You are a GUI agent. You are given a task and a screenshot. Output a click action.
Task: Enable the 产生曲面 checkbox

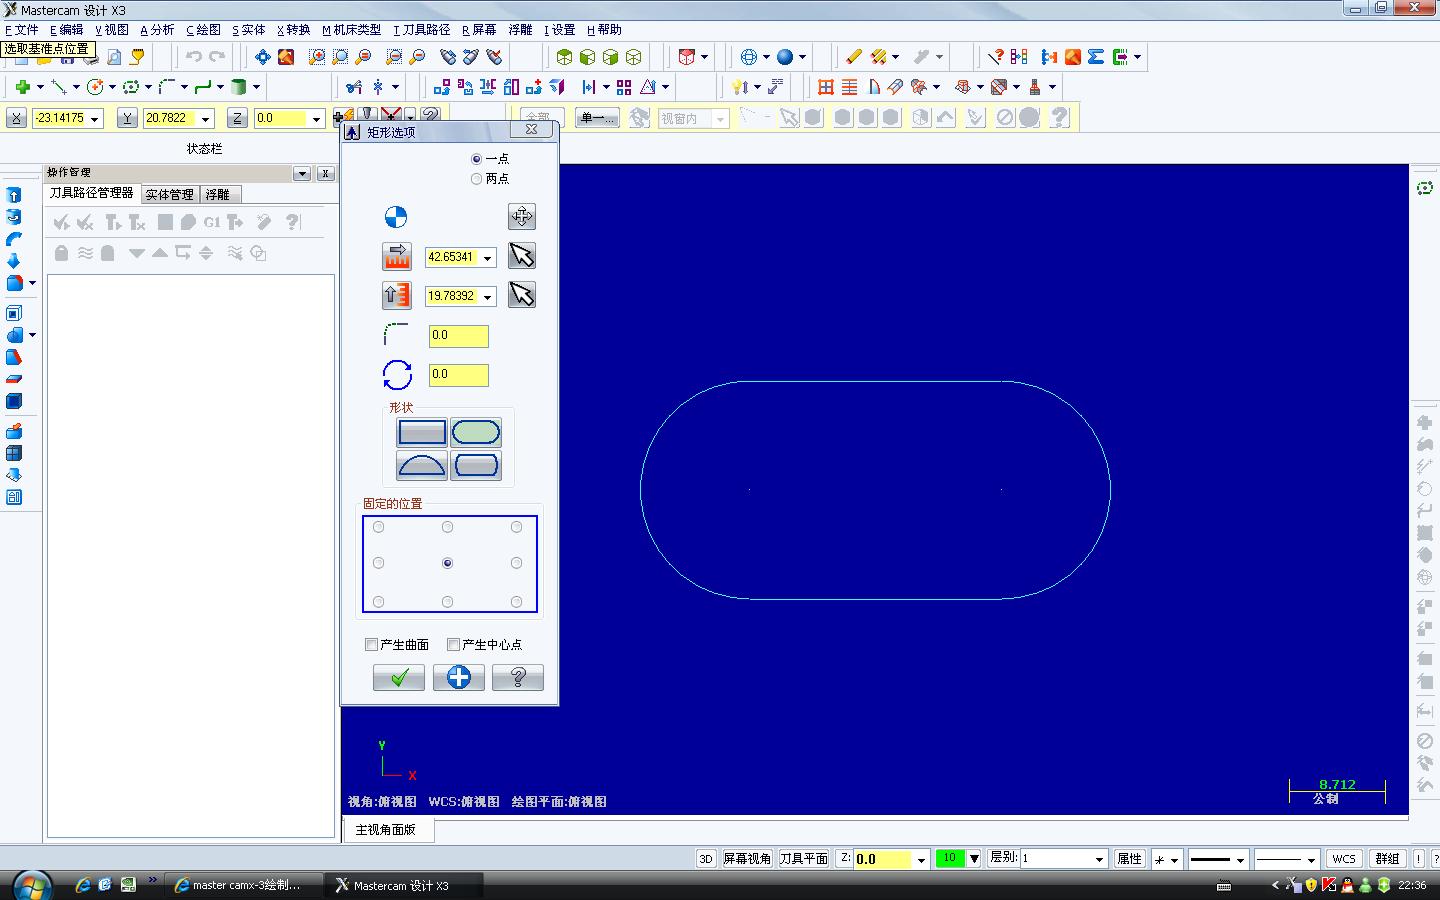(x=372, y=645)
